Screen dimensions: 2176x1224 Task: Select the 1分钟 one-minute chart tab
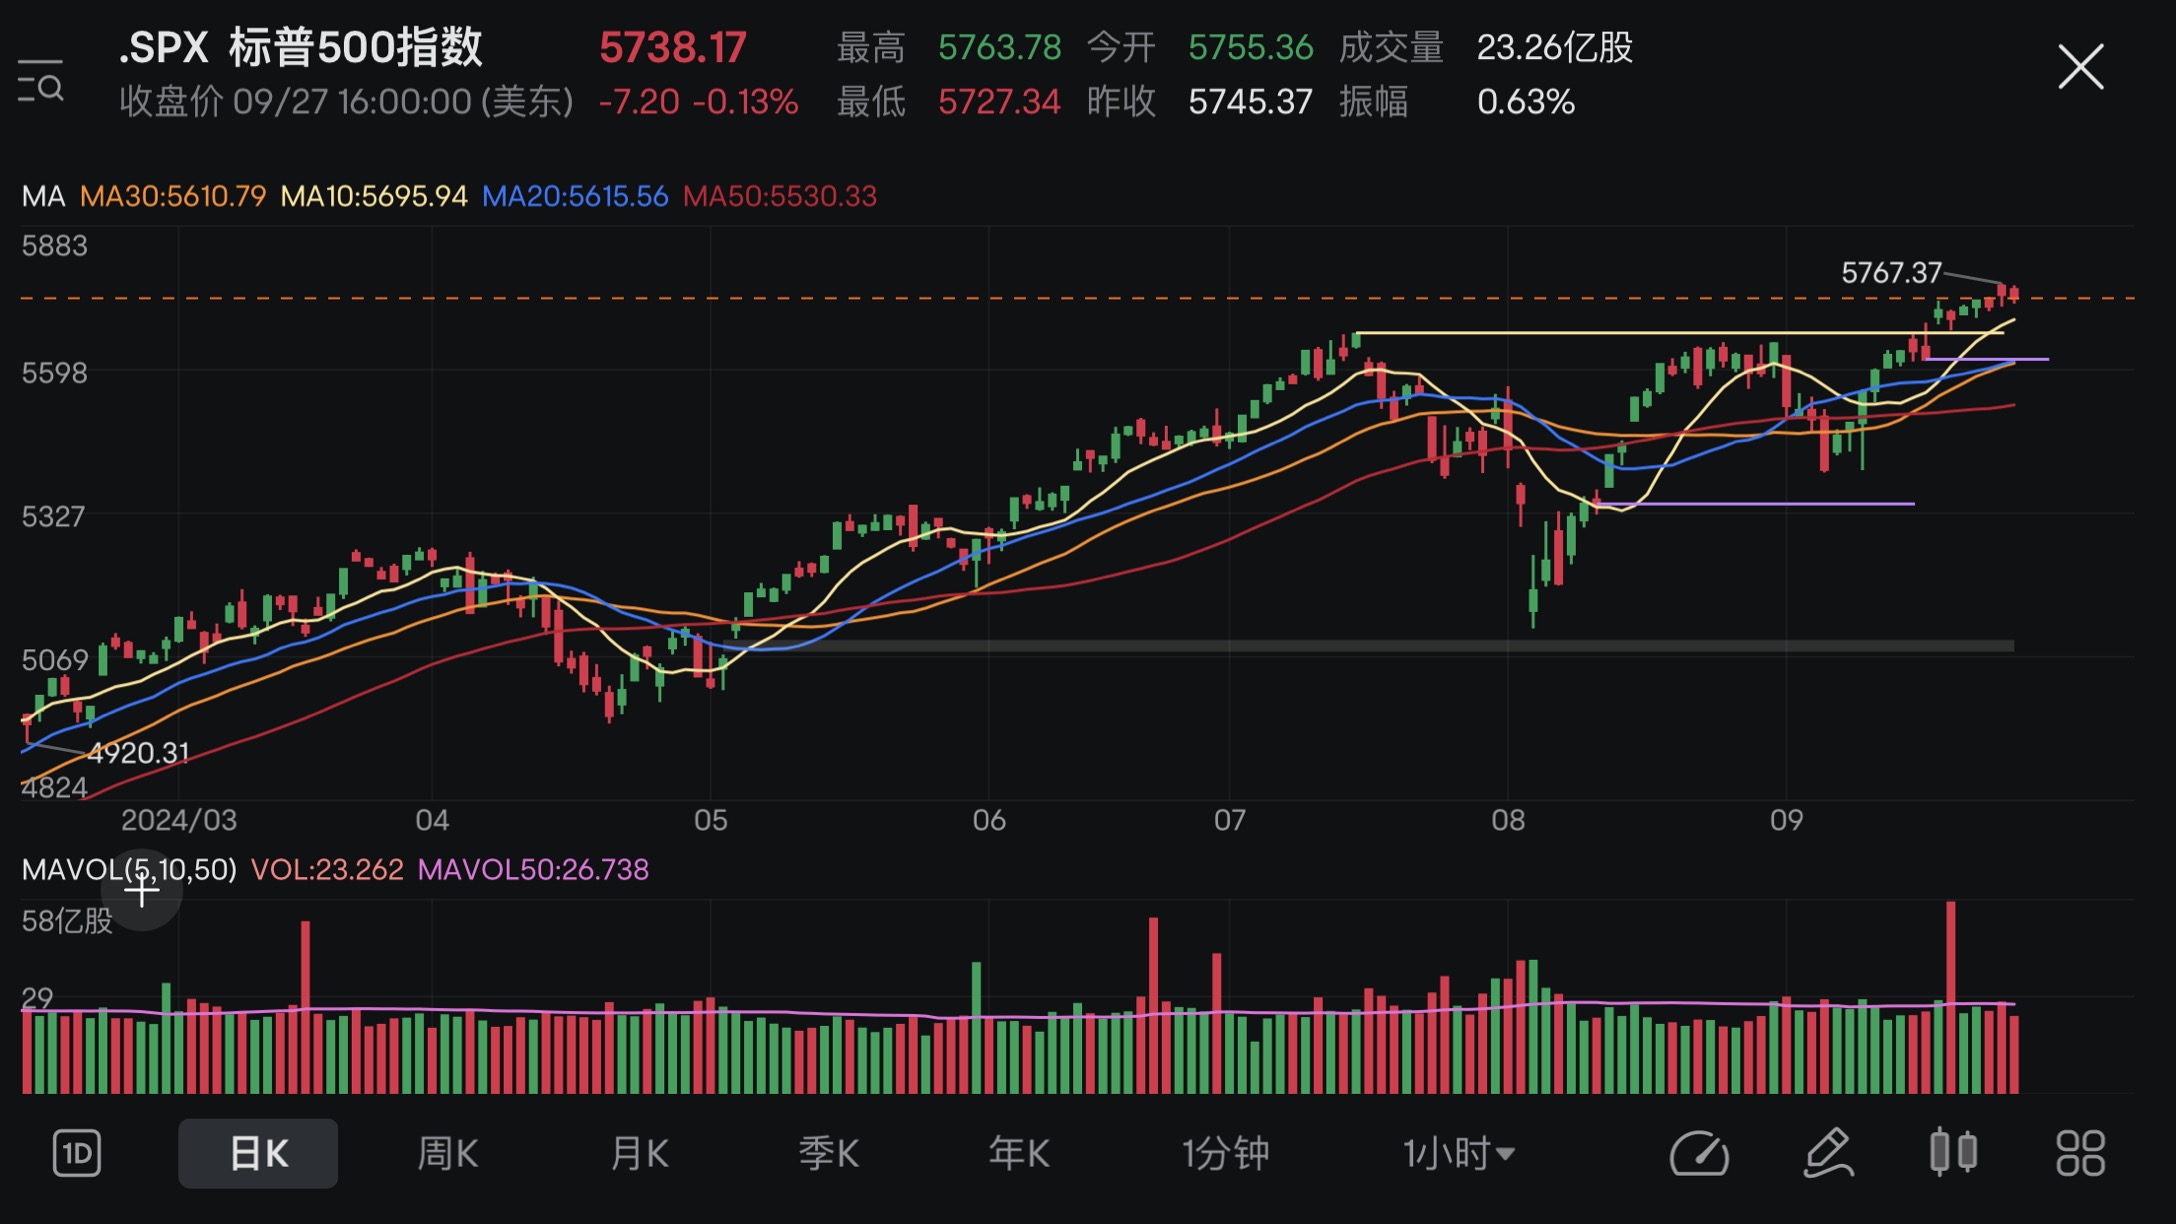pos(1226,1153)
